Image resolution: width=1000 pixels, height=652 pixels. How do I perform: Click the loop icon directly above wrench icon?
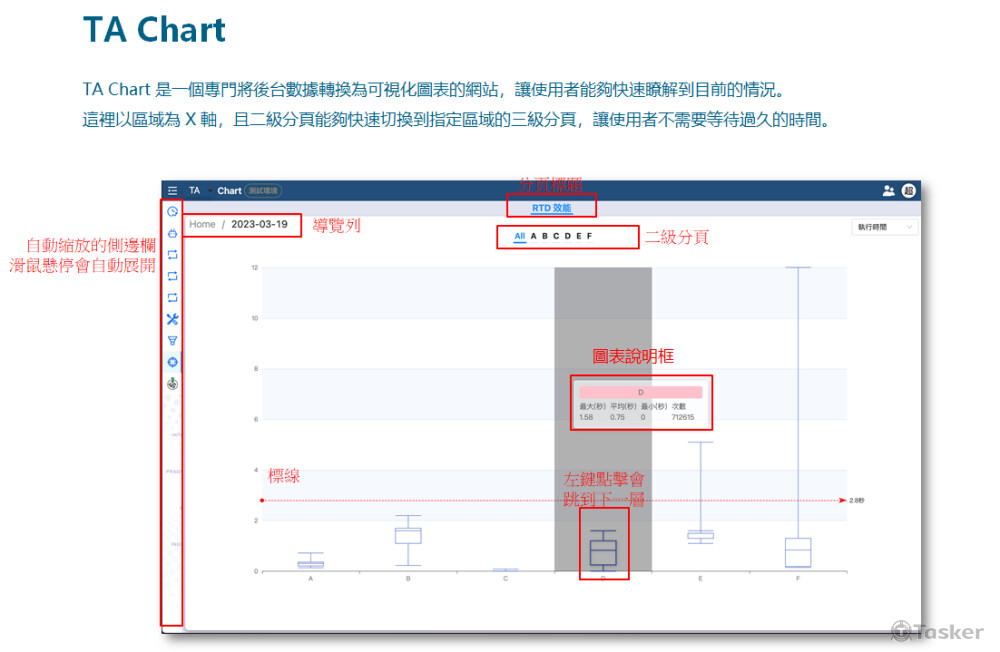click(x=172, y=298)
